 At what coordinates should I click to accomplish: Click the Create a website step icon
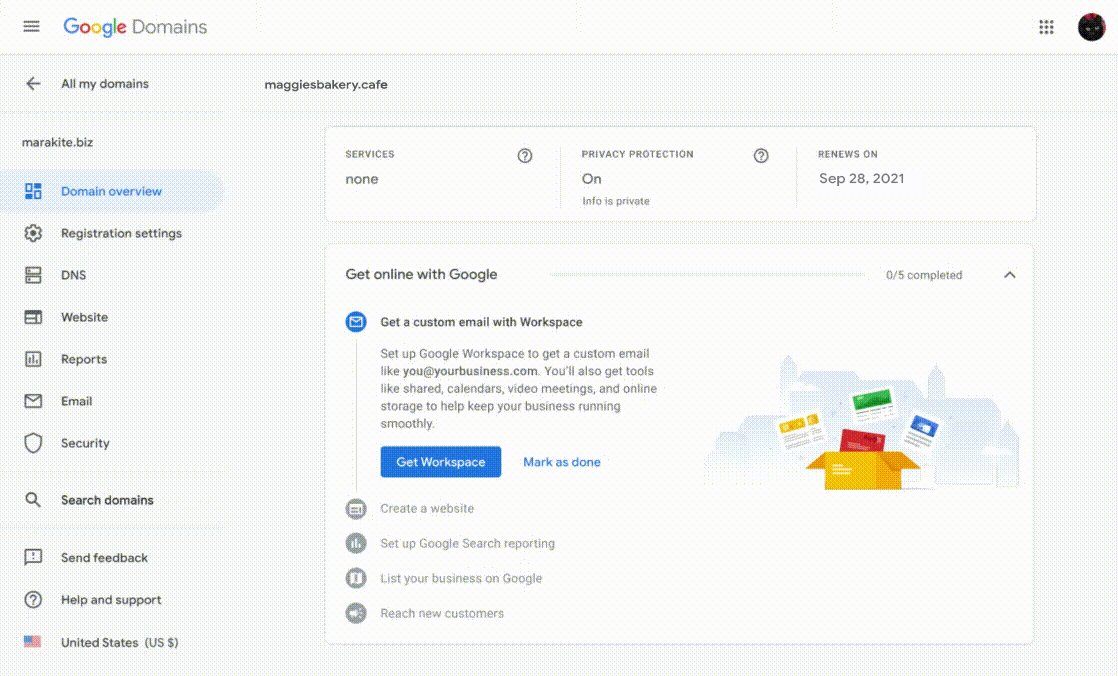[x=356, y=509]
